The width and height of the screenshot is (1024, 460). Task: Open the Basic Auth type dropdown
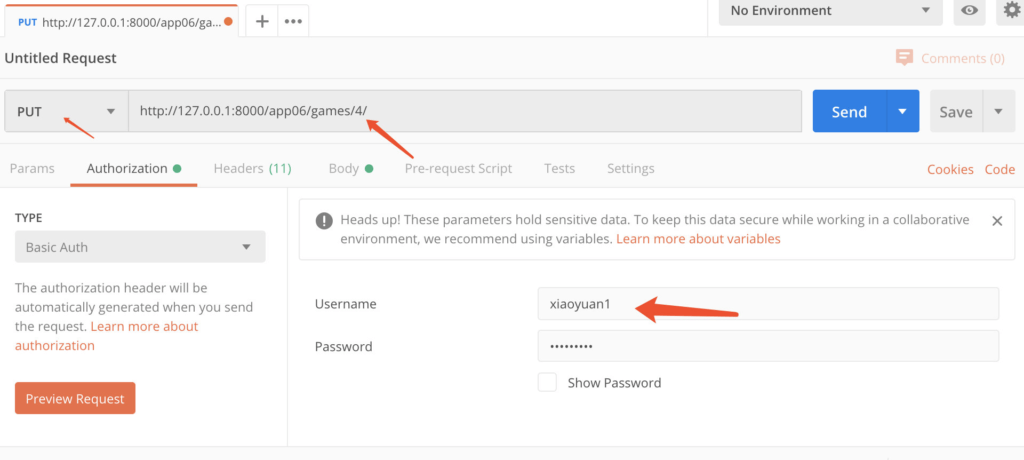tap(140, 247)
